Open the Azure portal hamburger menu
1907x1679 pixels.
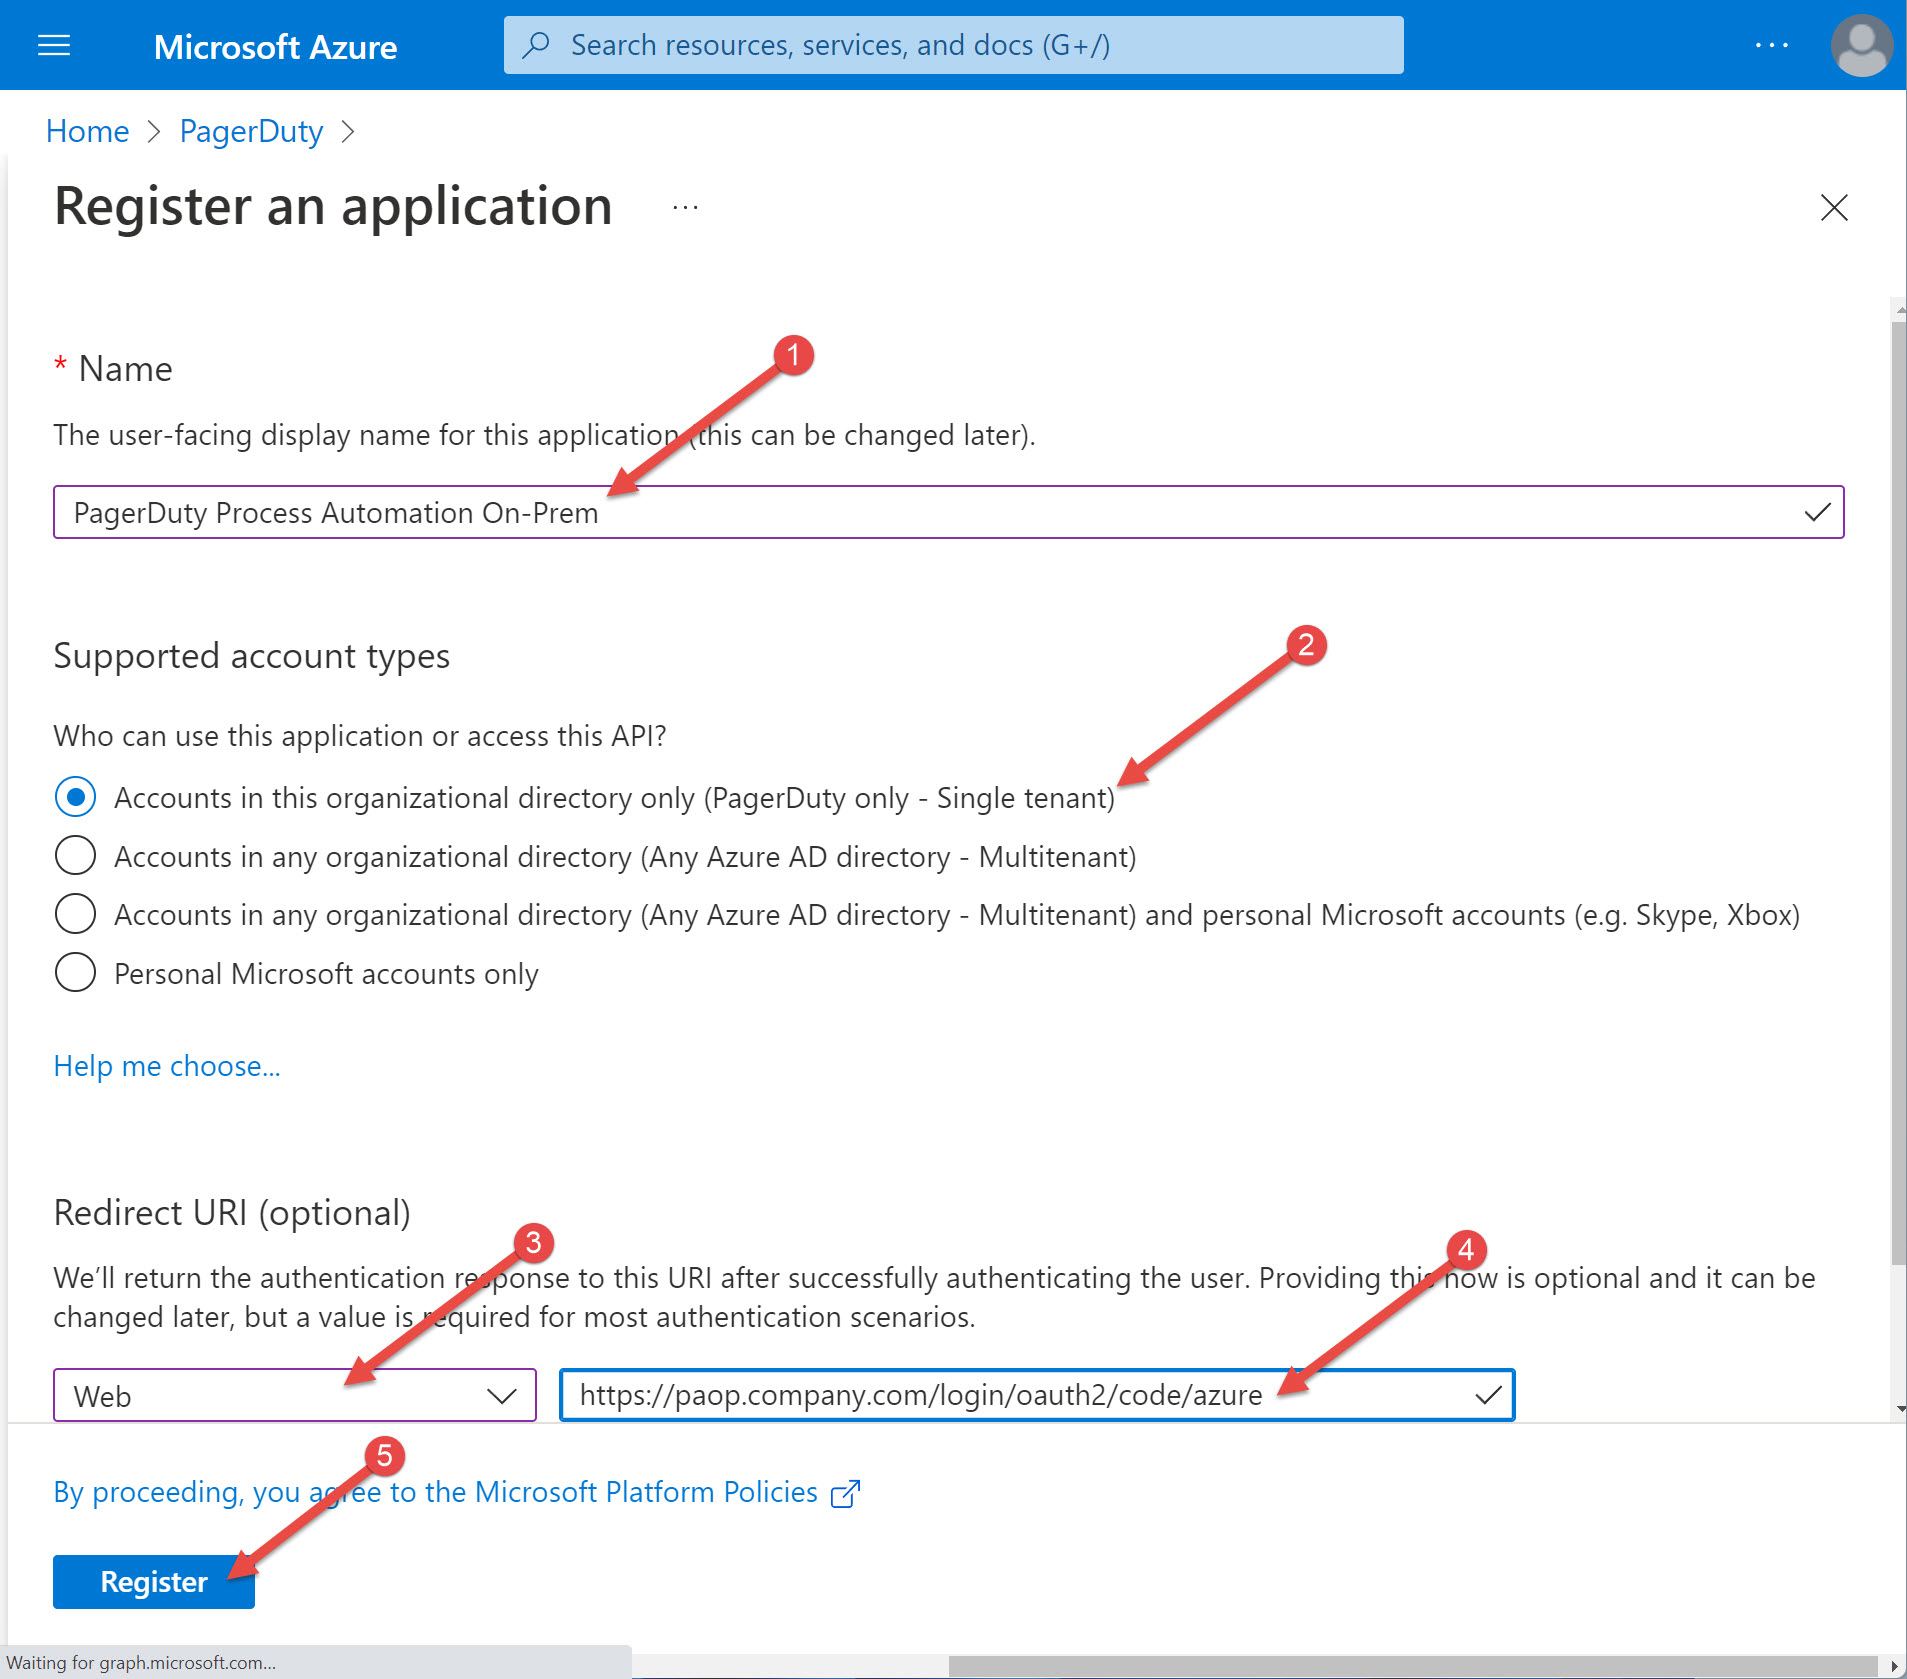pos(54,46)
